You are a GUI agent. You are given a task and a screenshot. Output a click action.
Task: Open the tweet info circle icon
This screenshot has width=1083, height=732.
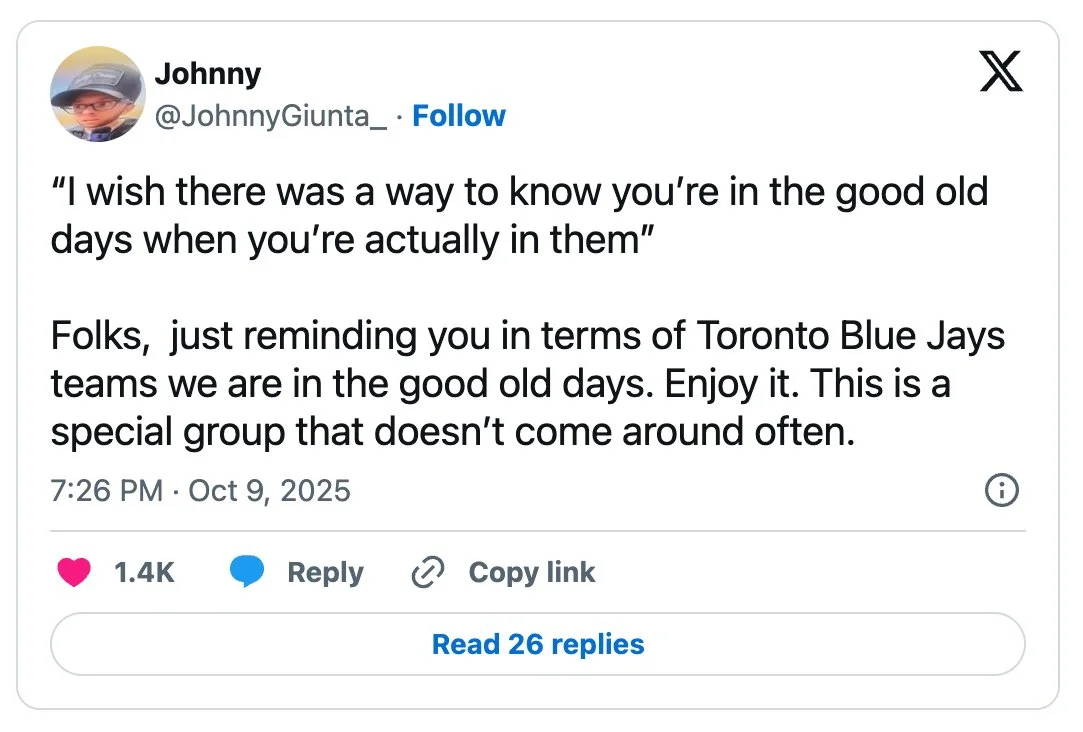coord(1001,490)
